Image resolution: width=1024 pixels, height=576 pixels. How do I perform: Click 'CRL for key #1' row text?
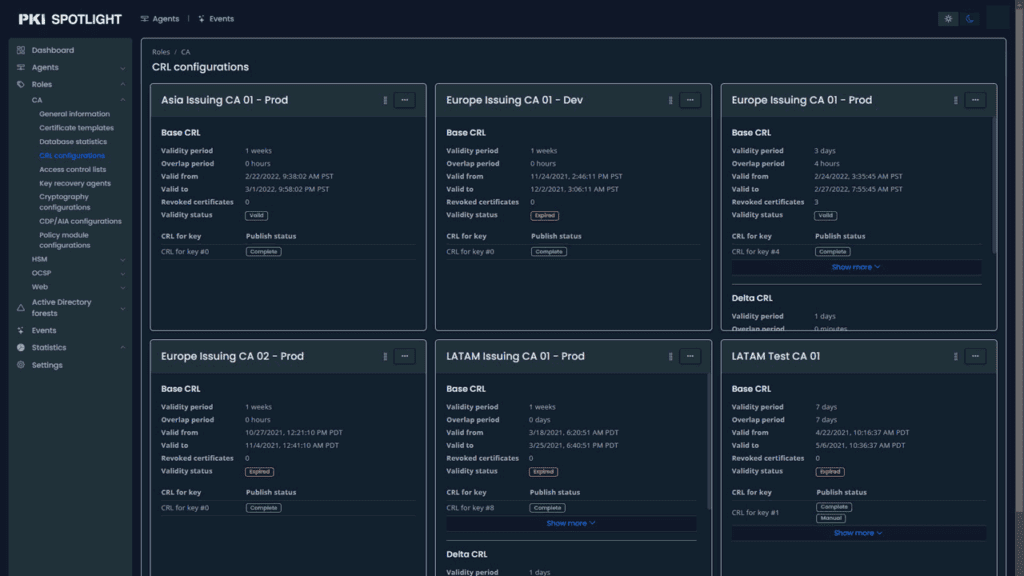coord(756,513)
